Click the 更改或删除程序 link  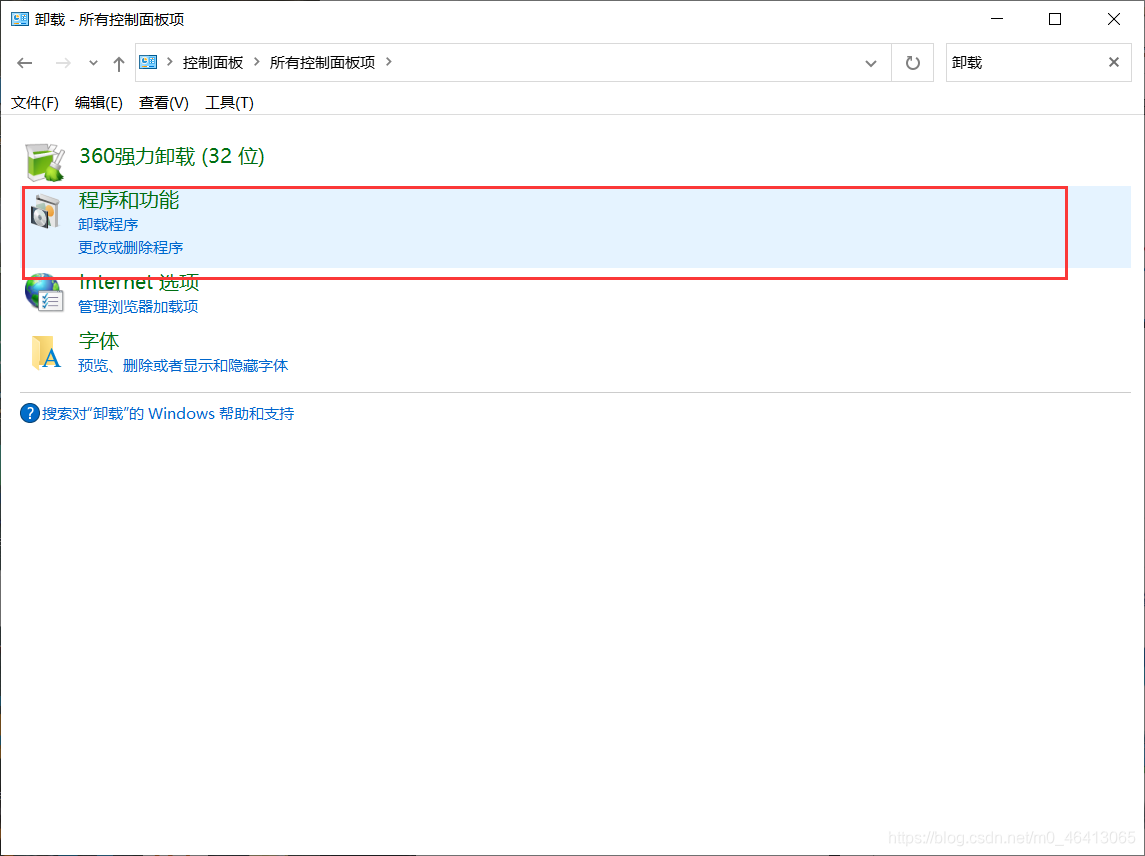tap(131, 248)
